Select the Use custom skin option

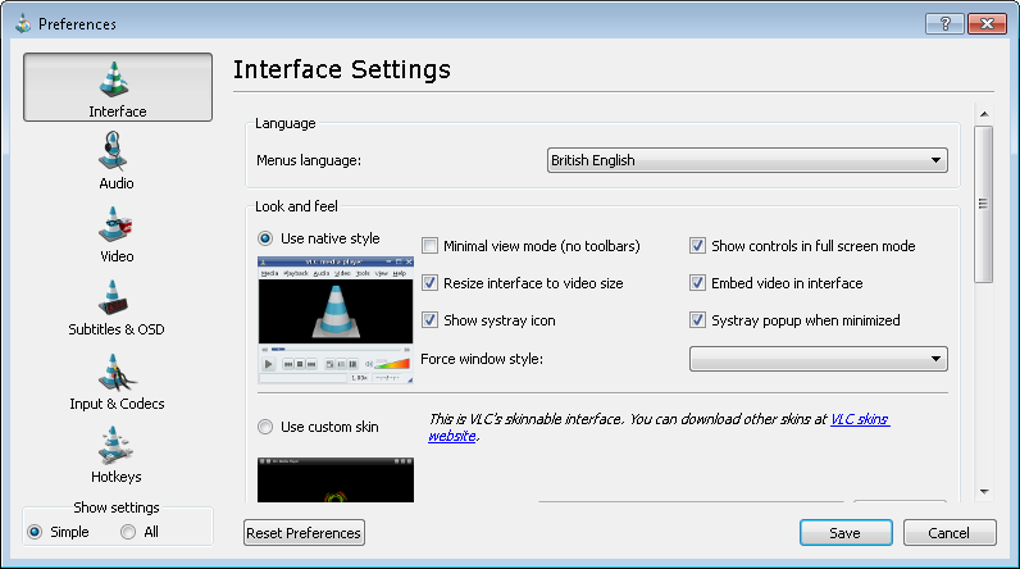[265, 427]
